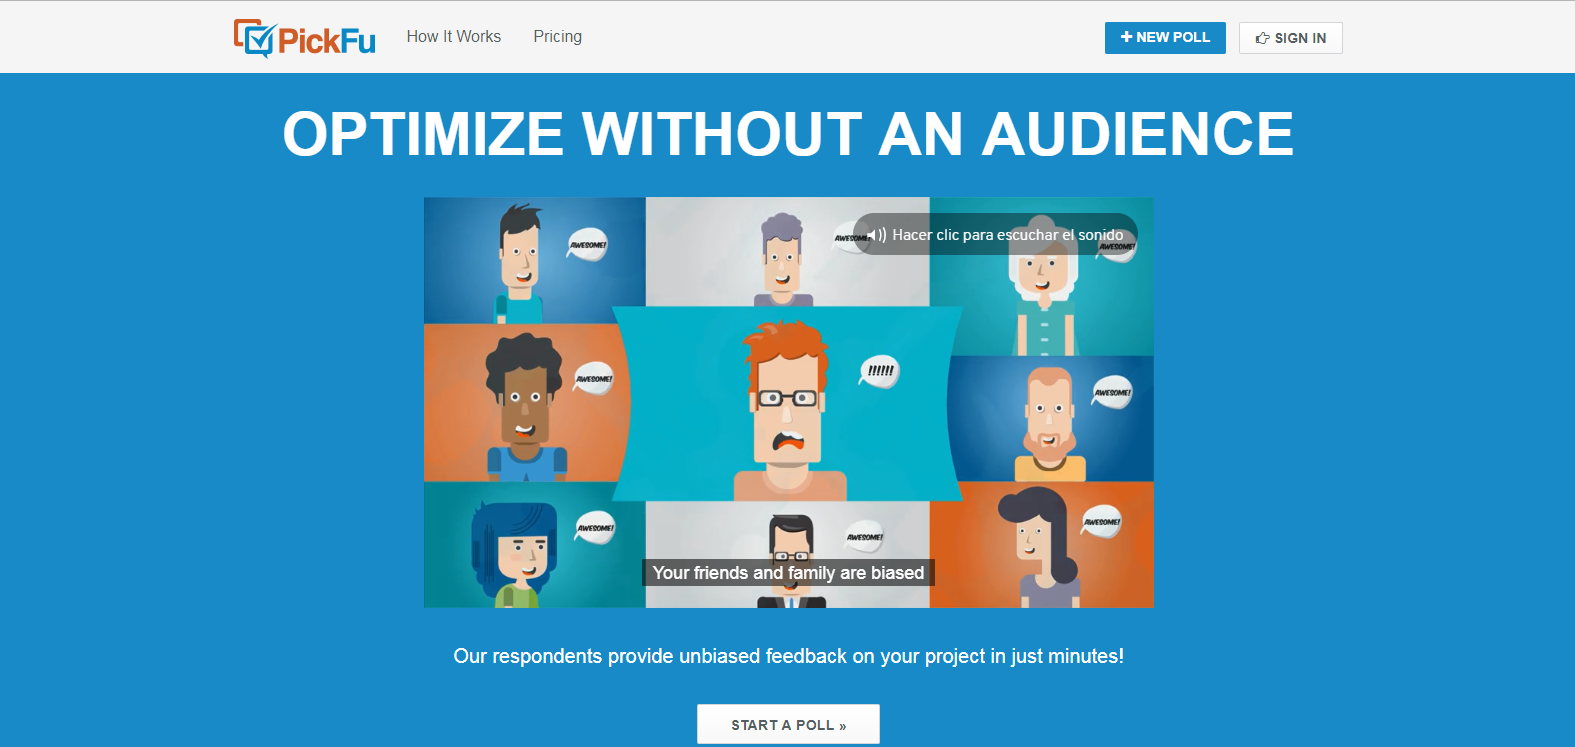Open the How It Works page
1575x747 pixels.
(x=453, y=36)
